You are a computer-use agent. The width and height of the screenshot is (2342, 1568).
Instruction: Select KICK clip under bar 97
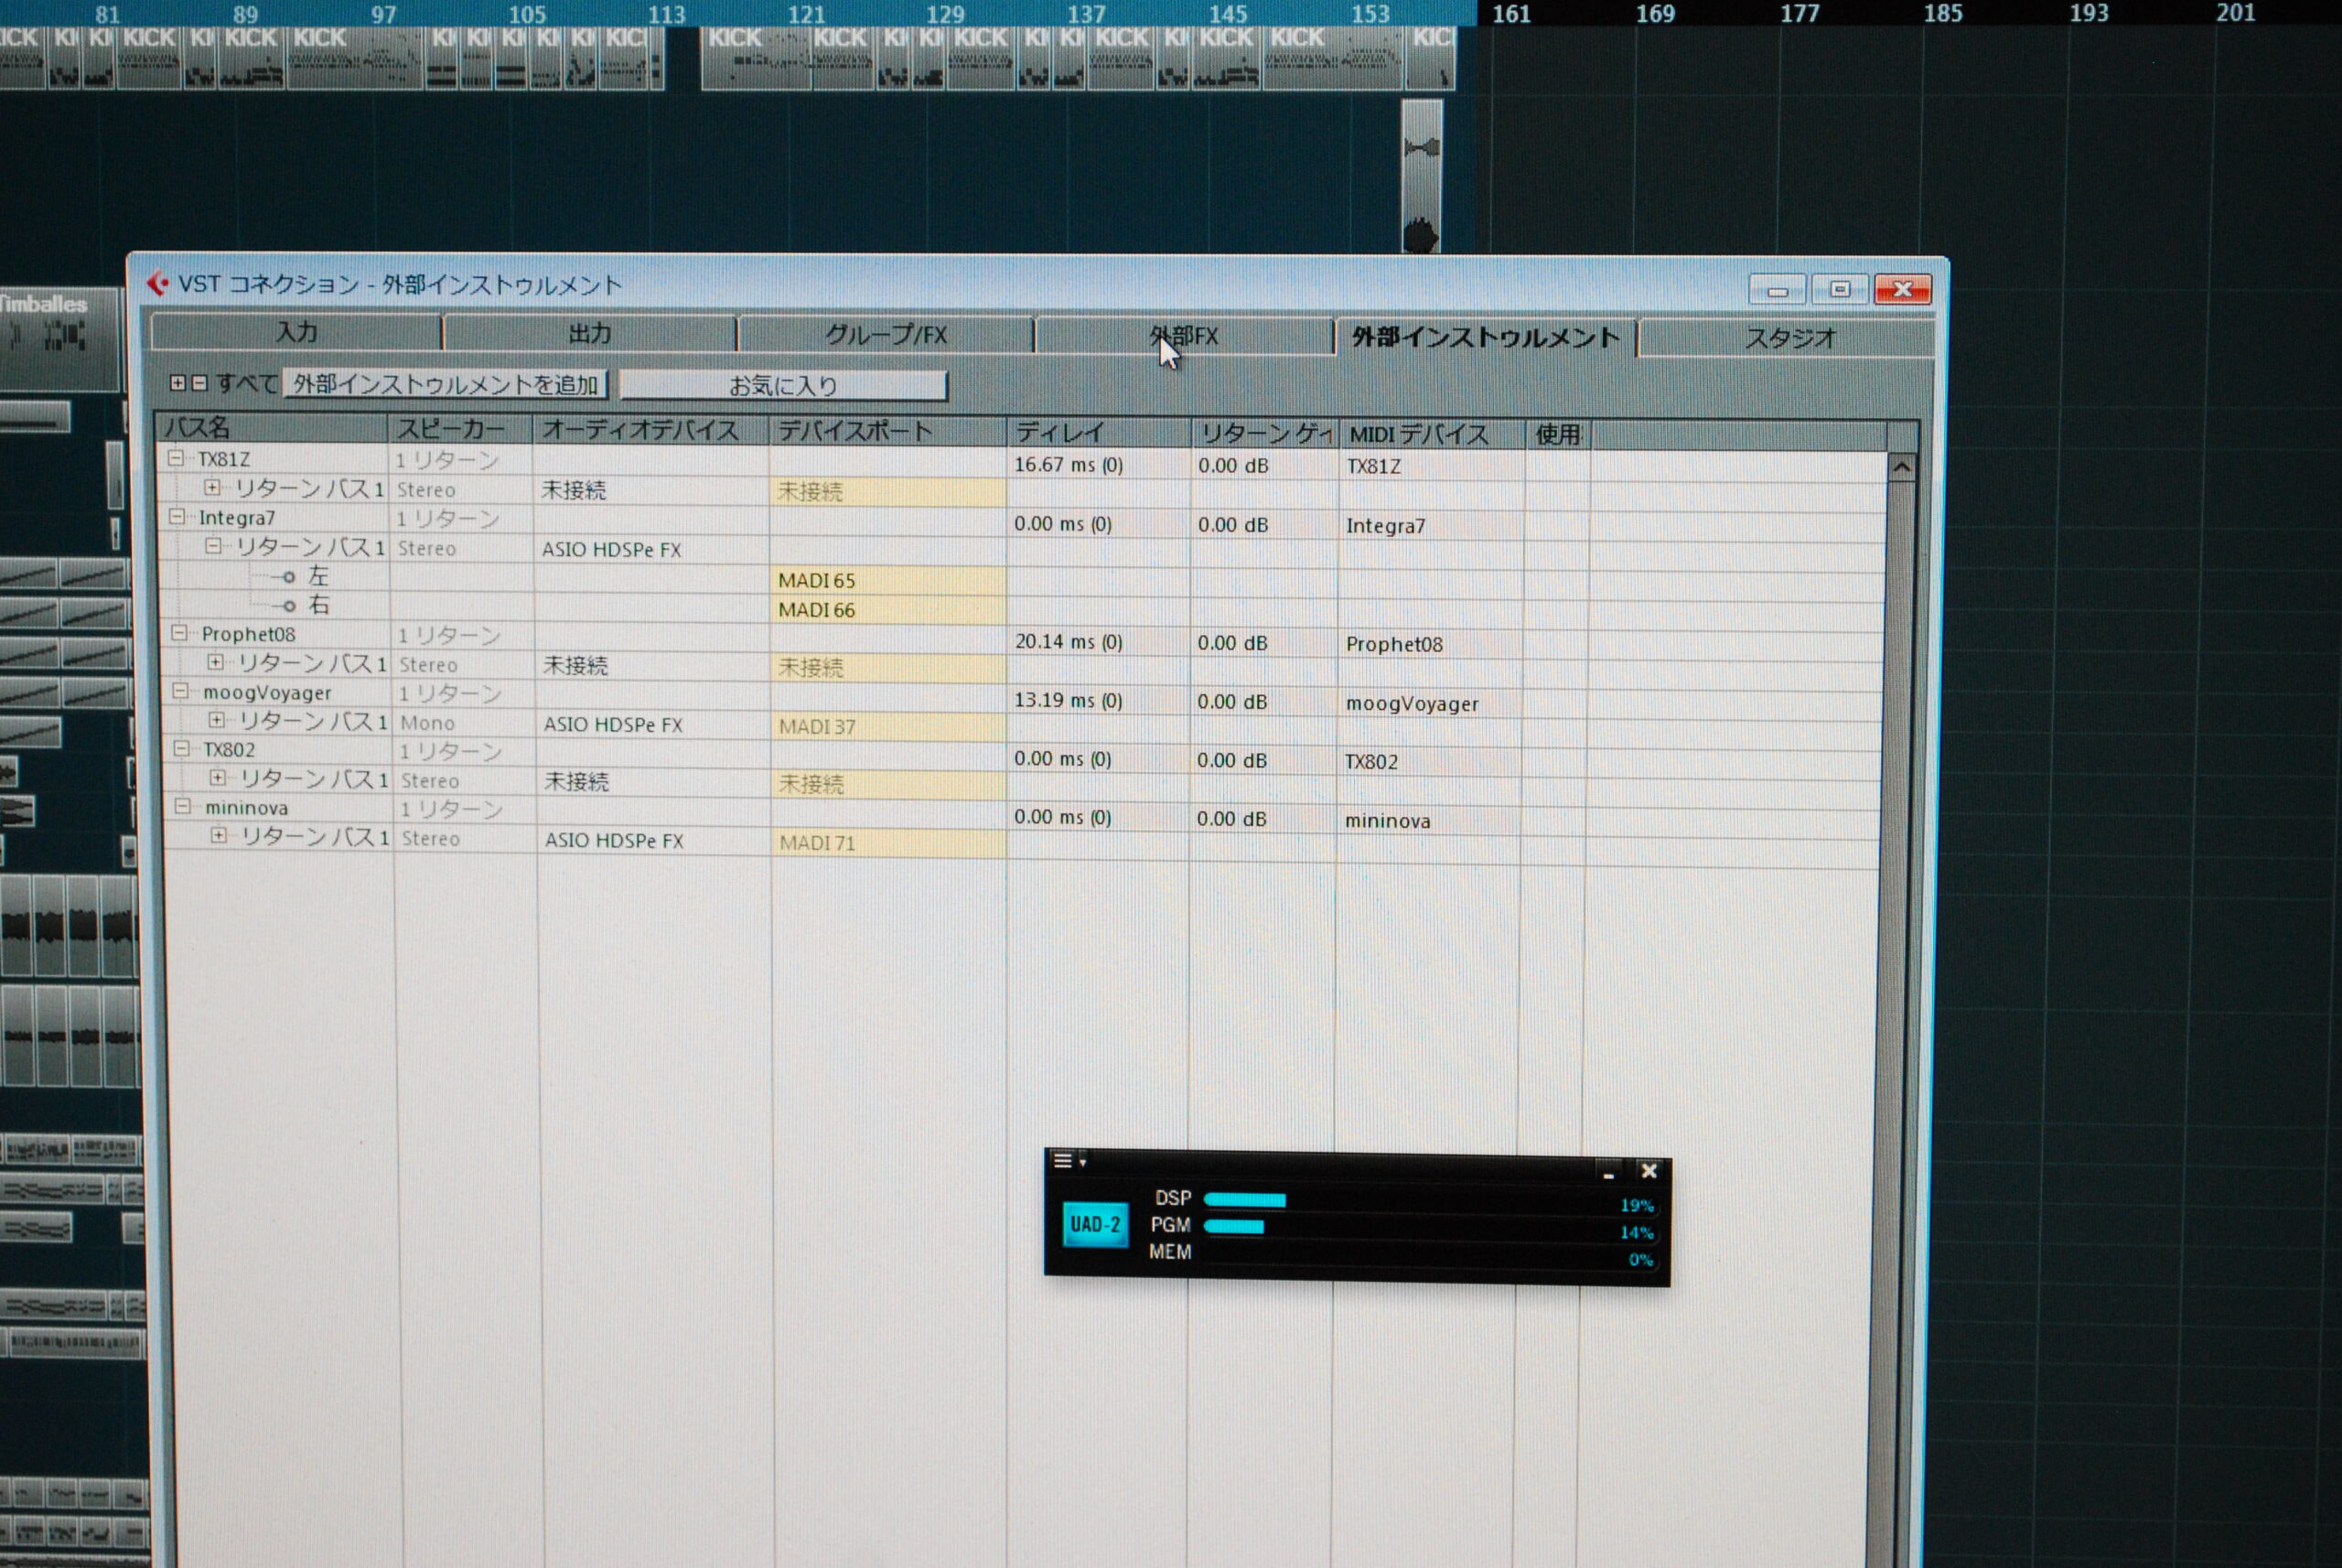tap(355, 58)
